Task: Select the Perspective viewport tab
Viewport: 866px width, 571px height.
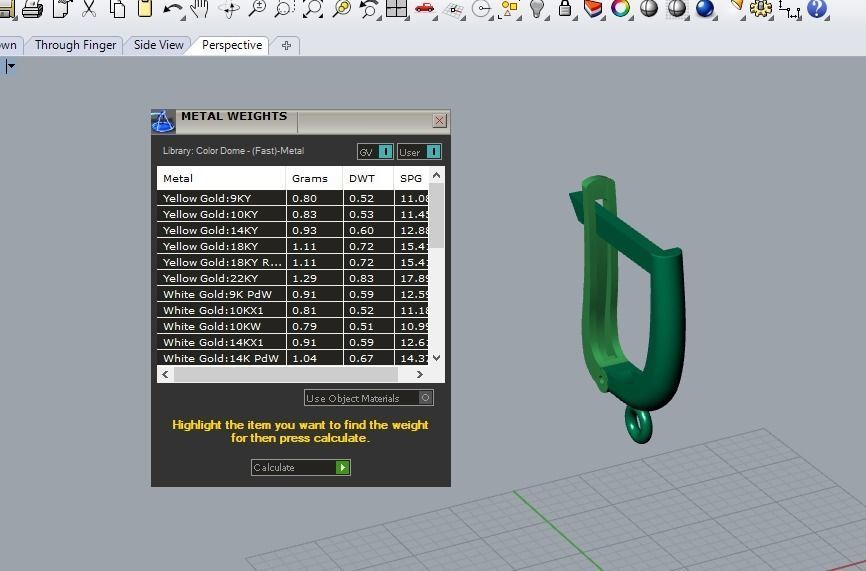Action: click(x=232, y=45)
